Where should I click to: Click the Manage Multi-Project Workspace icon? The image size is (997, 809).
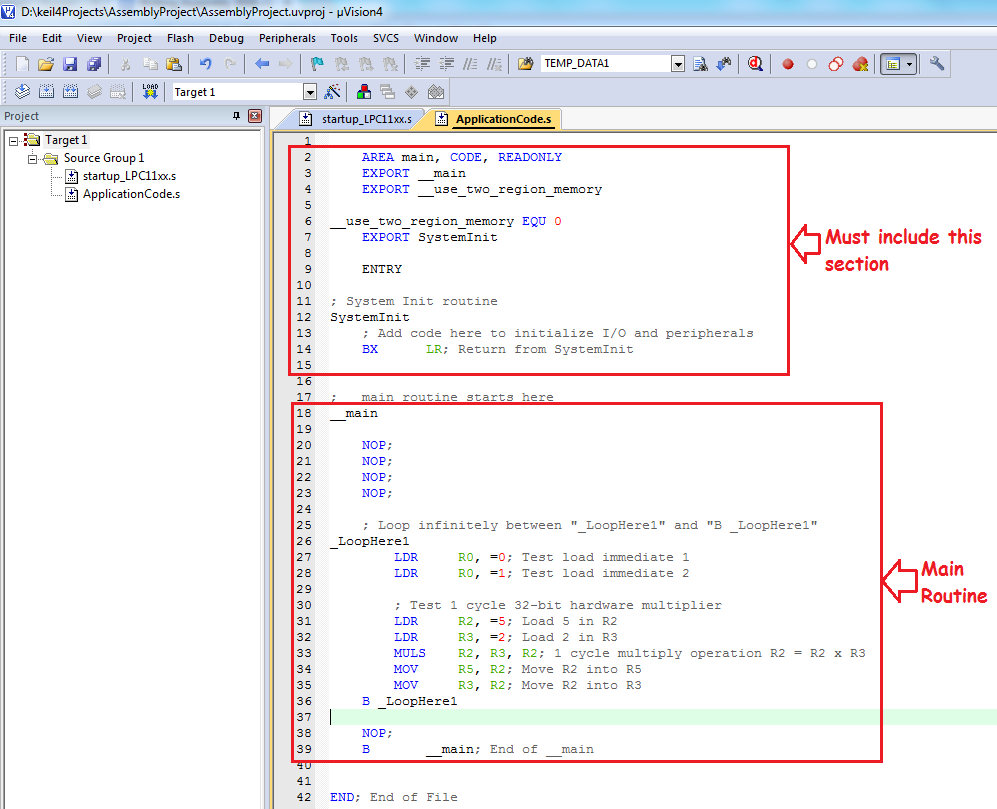388,92
